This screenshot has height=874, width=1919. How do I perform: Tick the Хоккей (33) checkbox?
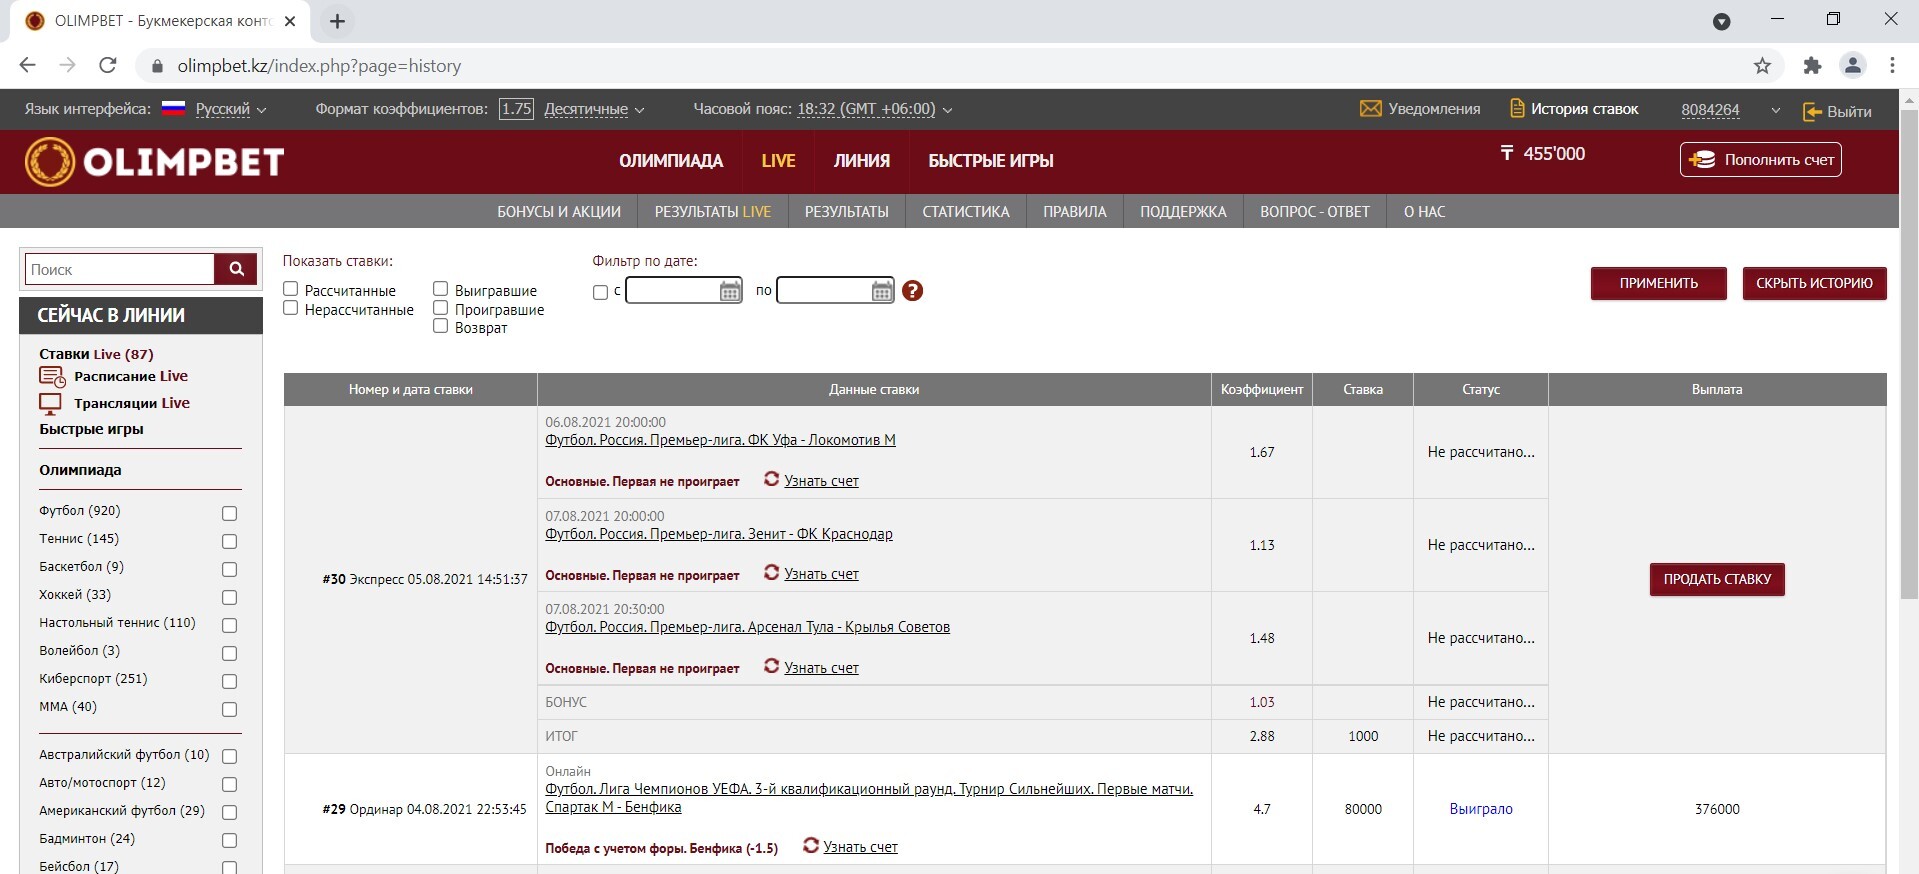229,597
